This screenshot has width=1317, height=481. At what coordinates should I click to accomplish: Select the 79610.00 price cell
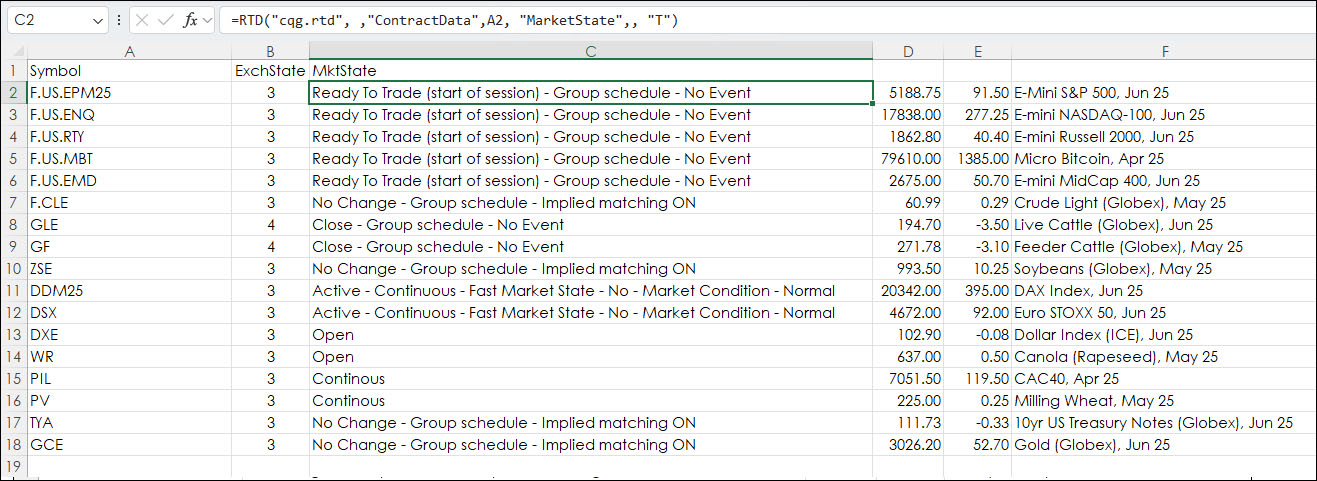click(908, 159)
